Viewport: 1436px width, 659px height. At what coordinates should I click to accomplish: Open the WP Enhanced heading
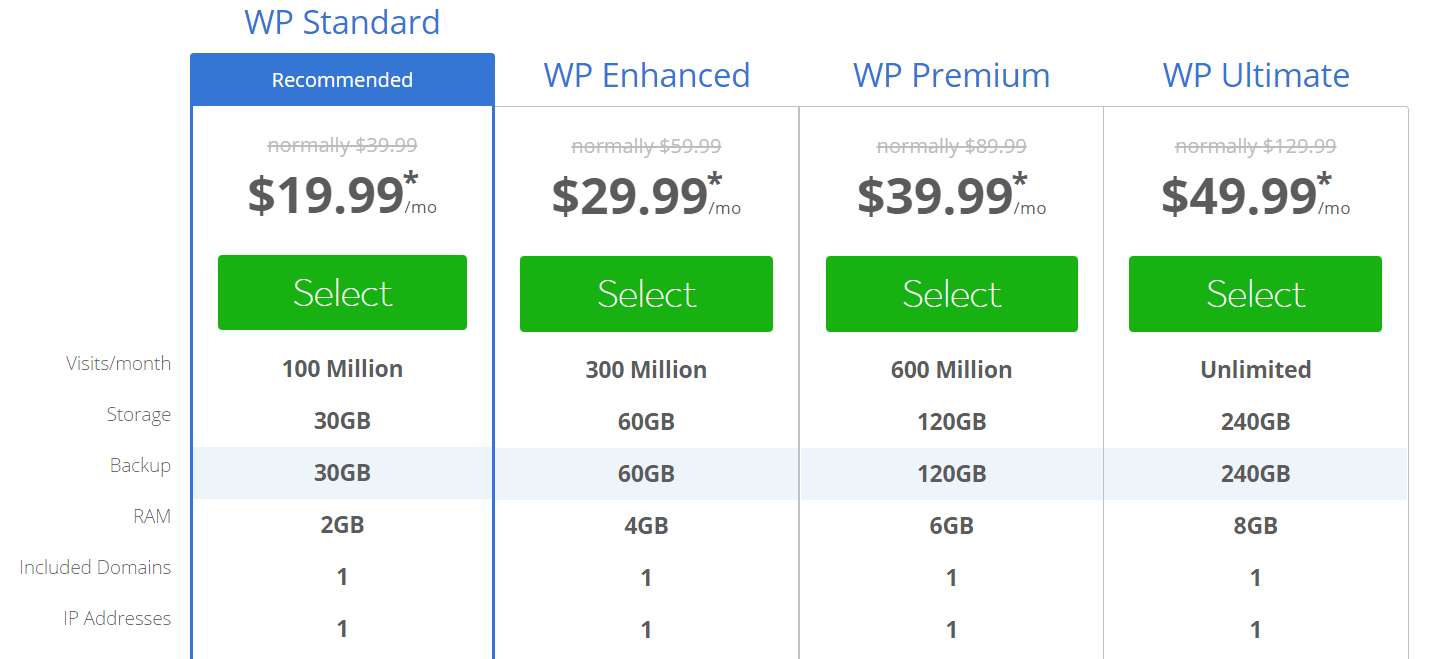[647, 76]
